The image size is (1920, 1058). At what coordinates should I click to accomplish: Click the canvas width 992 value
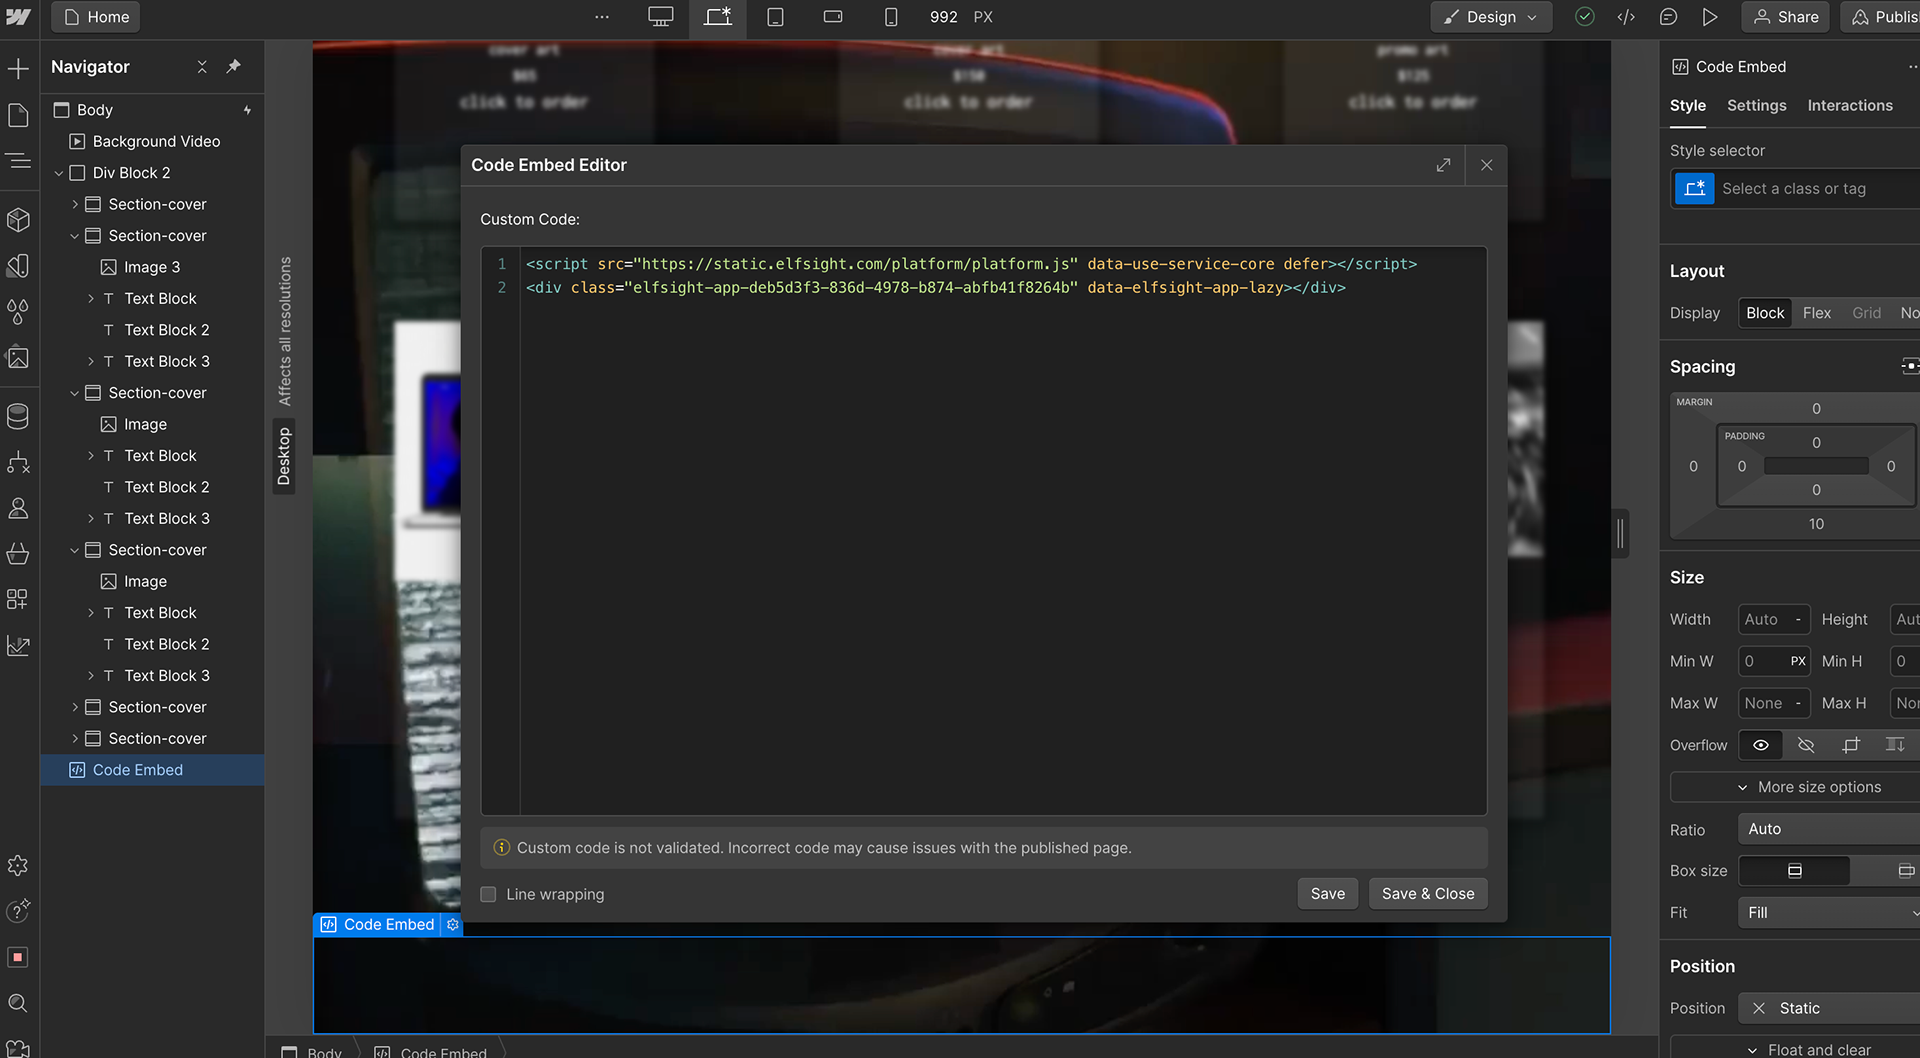point(943,17)
